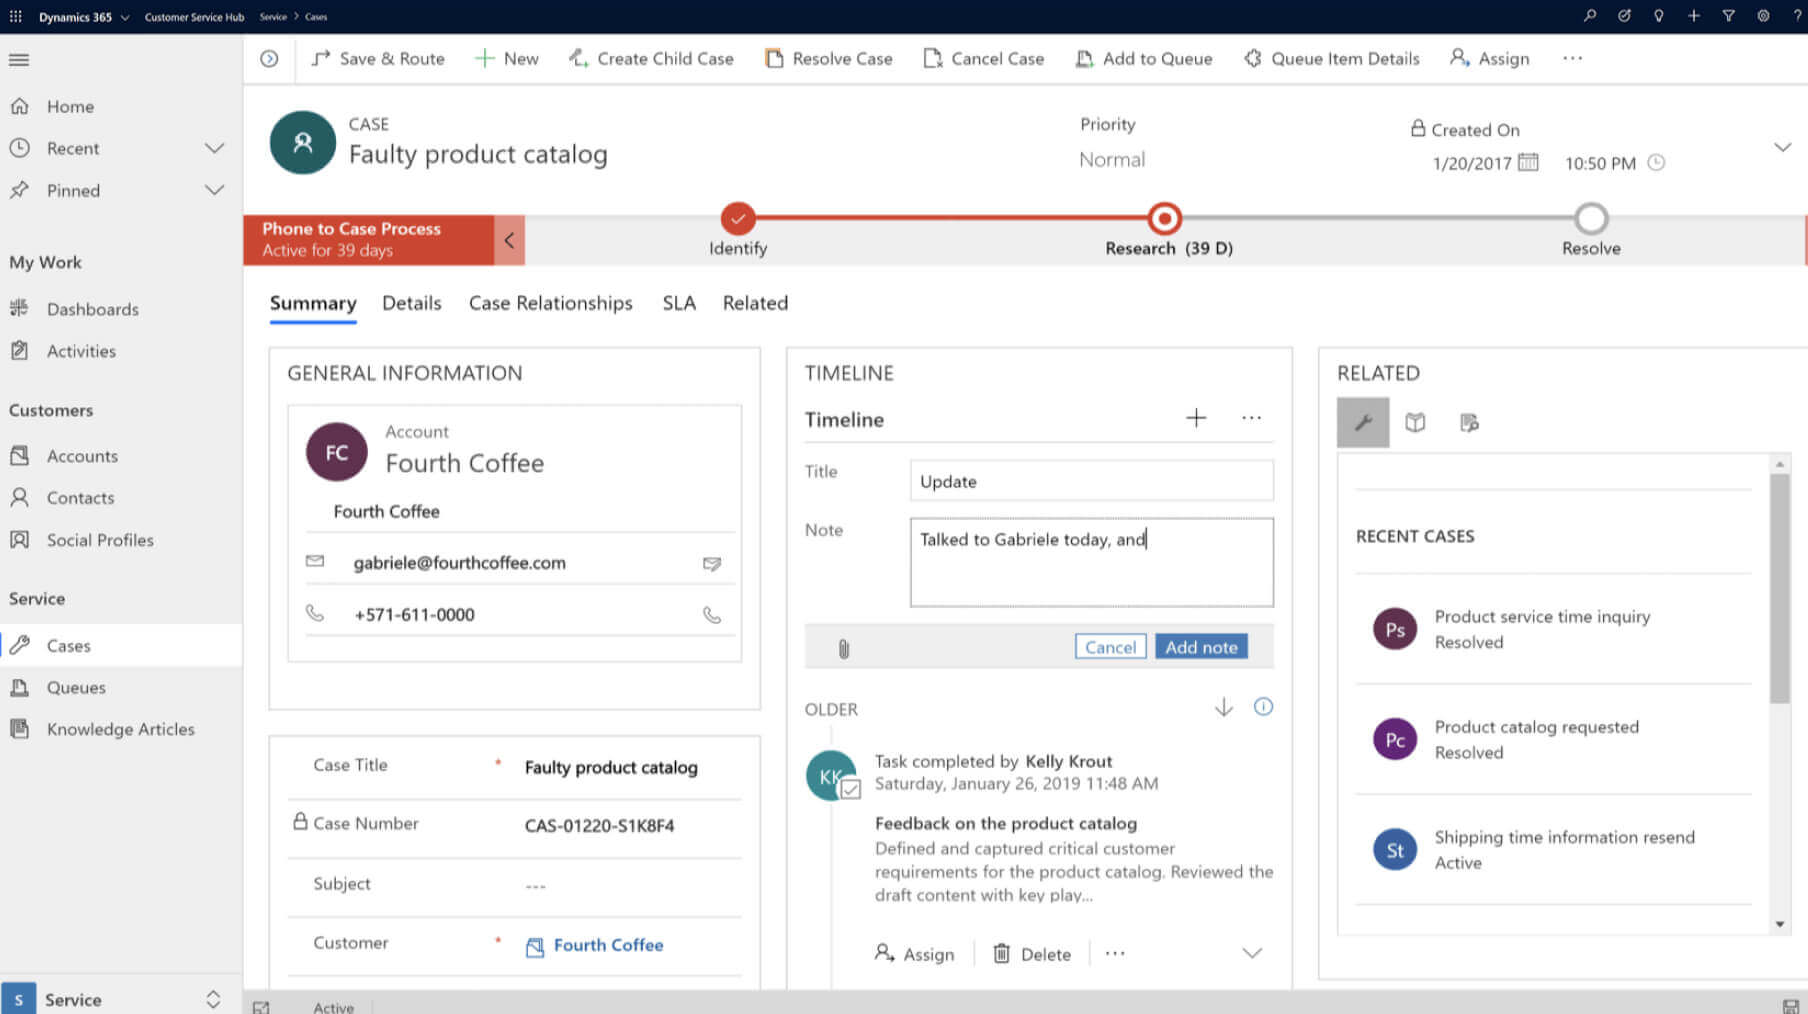Call using the phone icon beside +571-611-0000

click(x=712, y=614)
